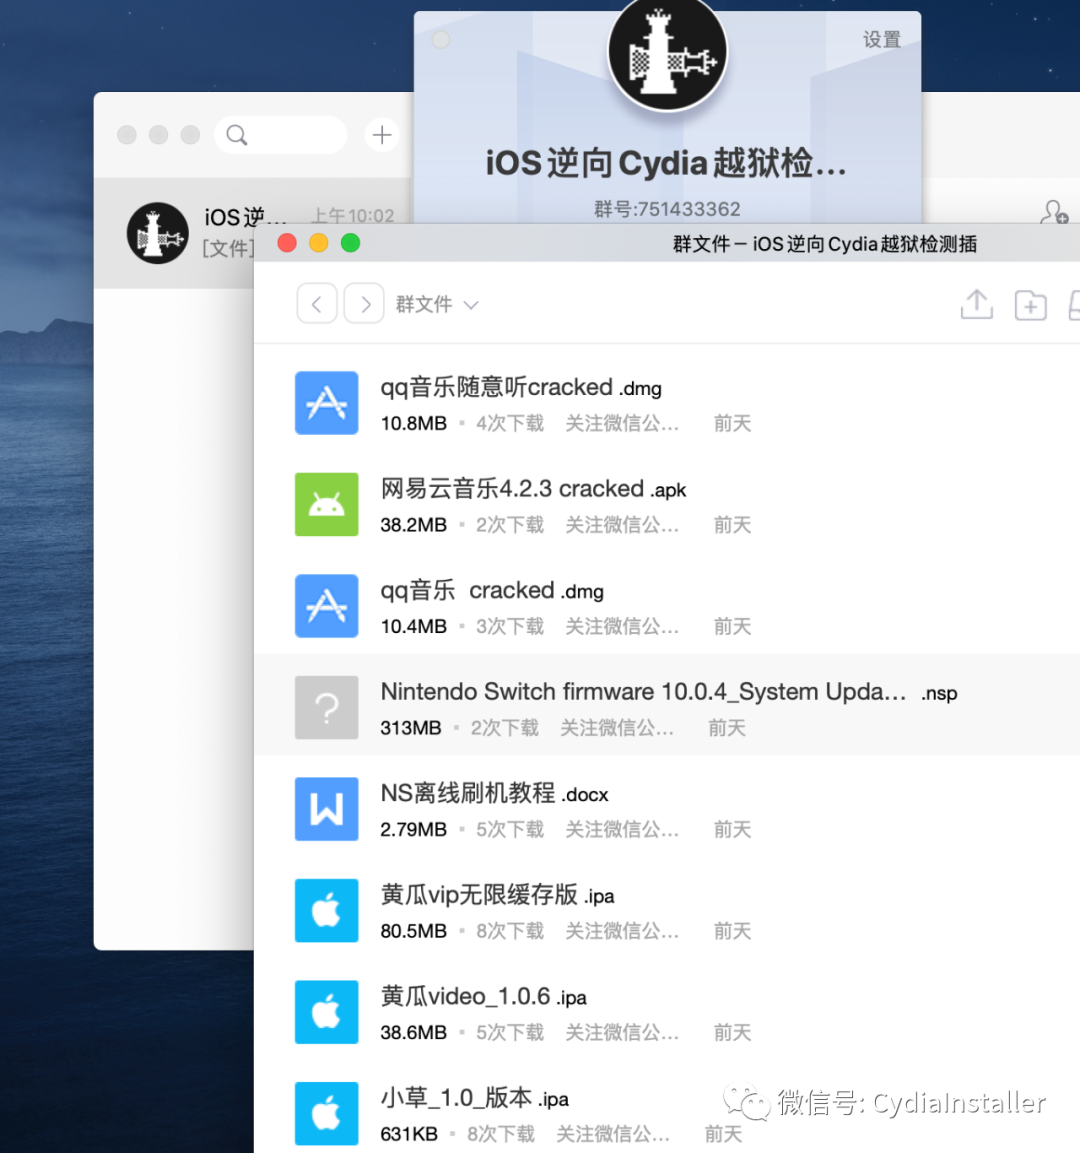Click the new folder icon in group files toolbar
Screen dimensions: 1080x1153
pyautogui.click(x=1030, y=304)
